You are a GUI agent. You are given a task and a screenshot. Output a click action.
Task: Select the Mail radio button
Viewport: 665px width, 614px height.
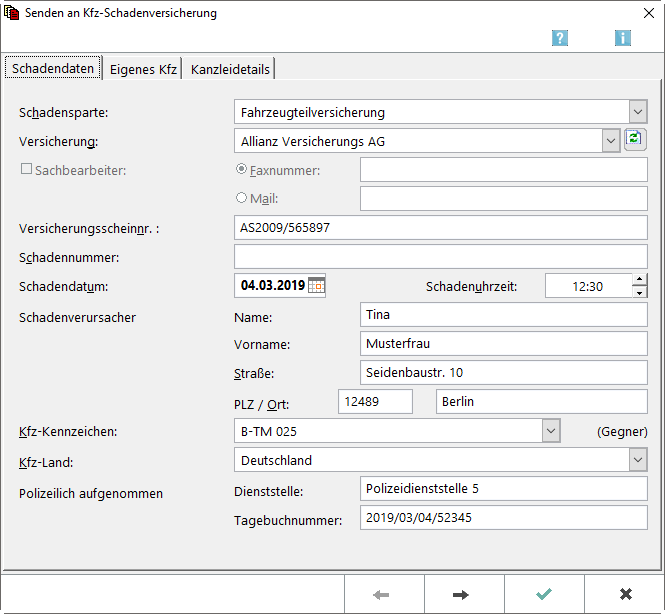click(241, 199)
